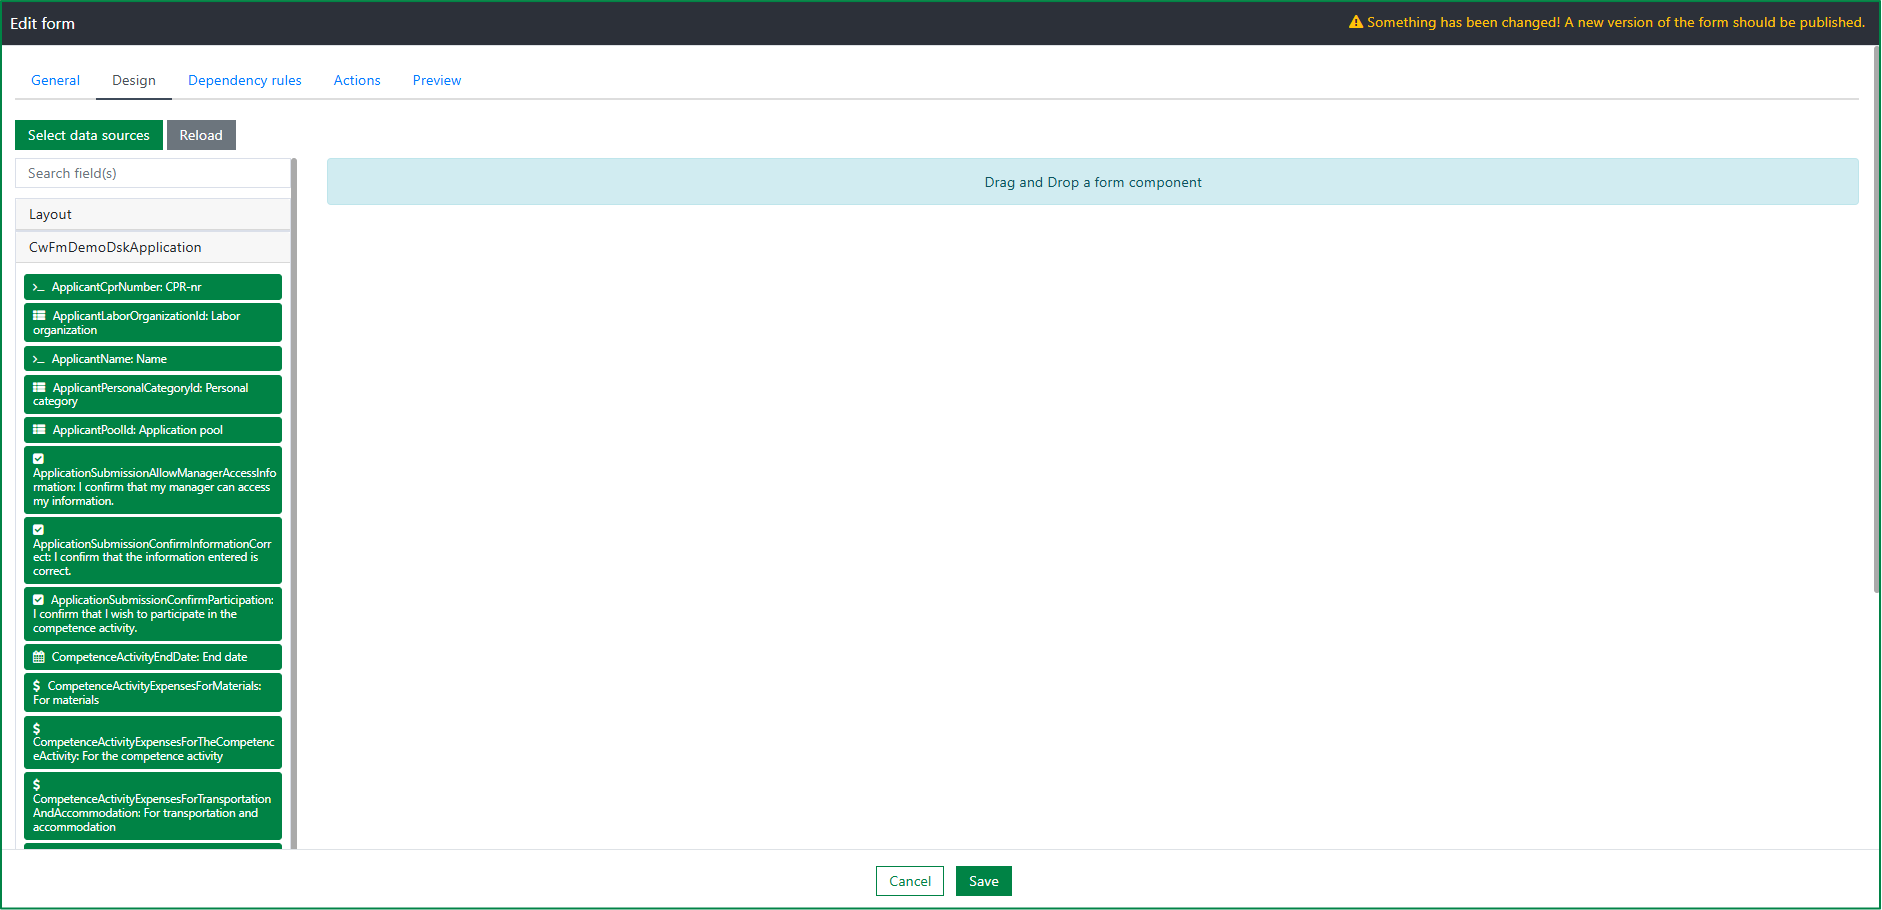Screen dimensions: 1882x910
Task: Click calendar icon on CompetenceActivityEndDate
Action: coord(38,657)
